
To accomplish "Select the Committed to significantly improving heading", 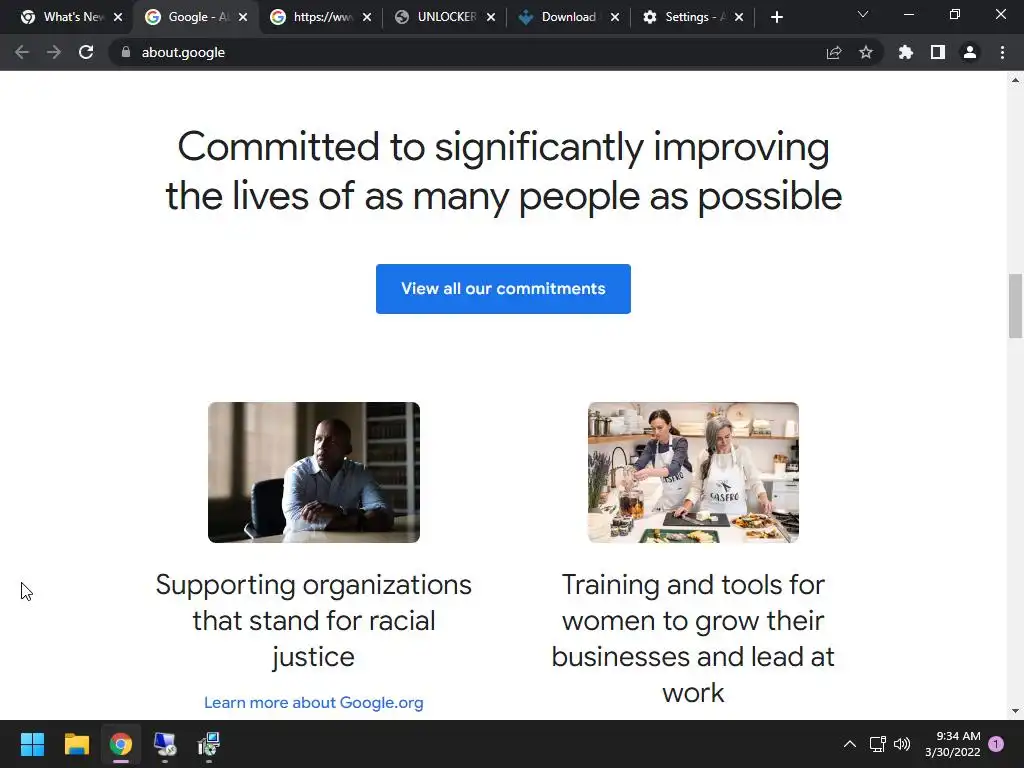I will tap(504, 171).
